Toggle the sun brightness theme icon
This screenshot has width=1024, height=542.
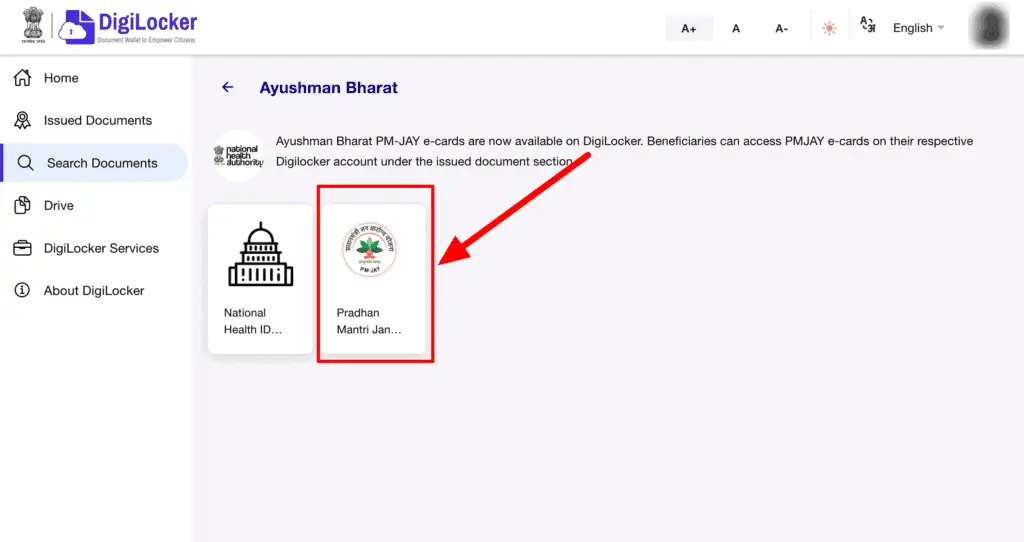(829, 28)
